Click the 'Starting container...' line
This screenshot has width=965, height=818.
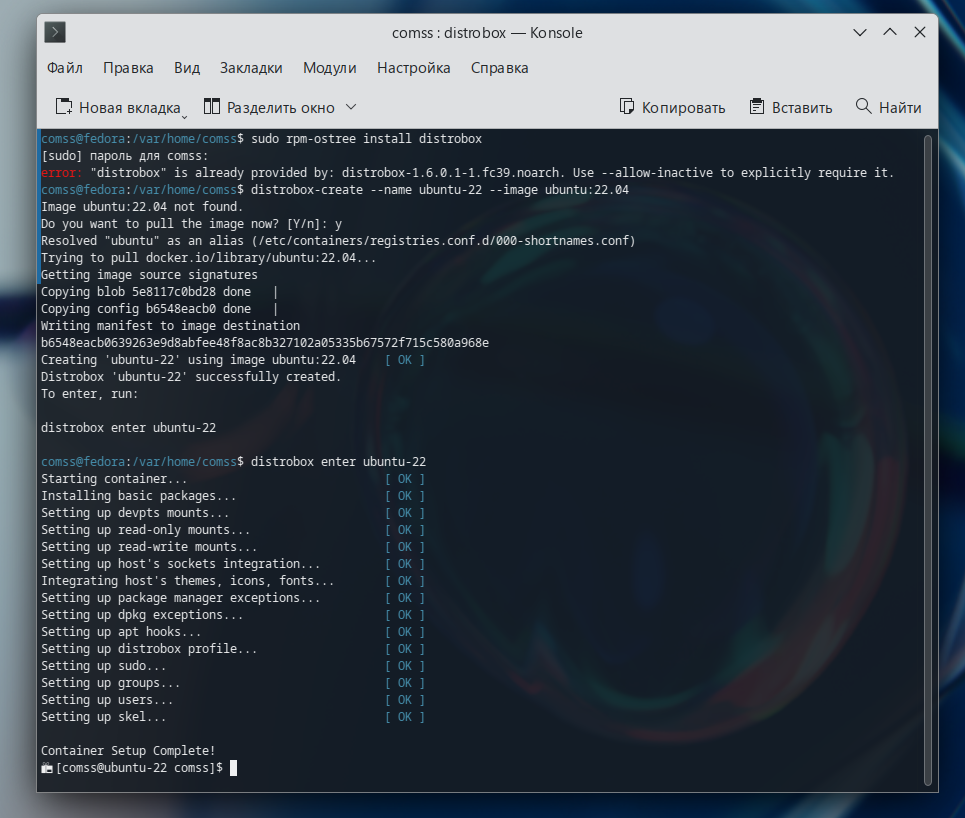114,479
